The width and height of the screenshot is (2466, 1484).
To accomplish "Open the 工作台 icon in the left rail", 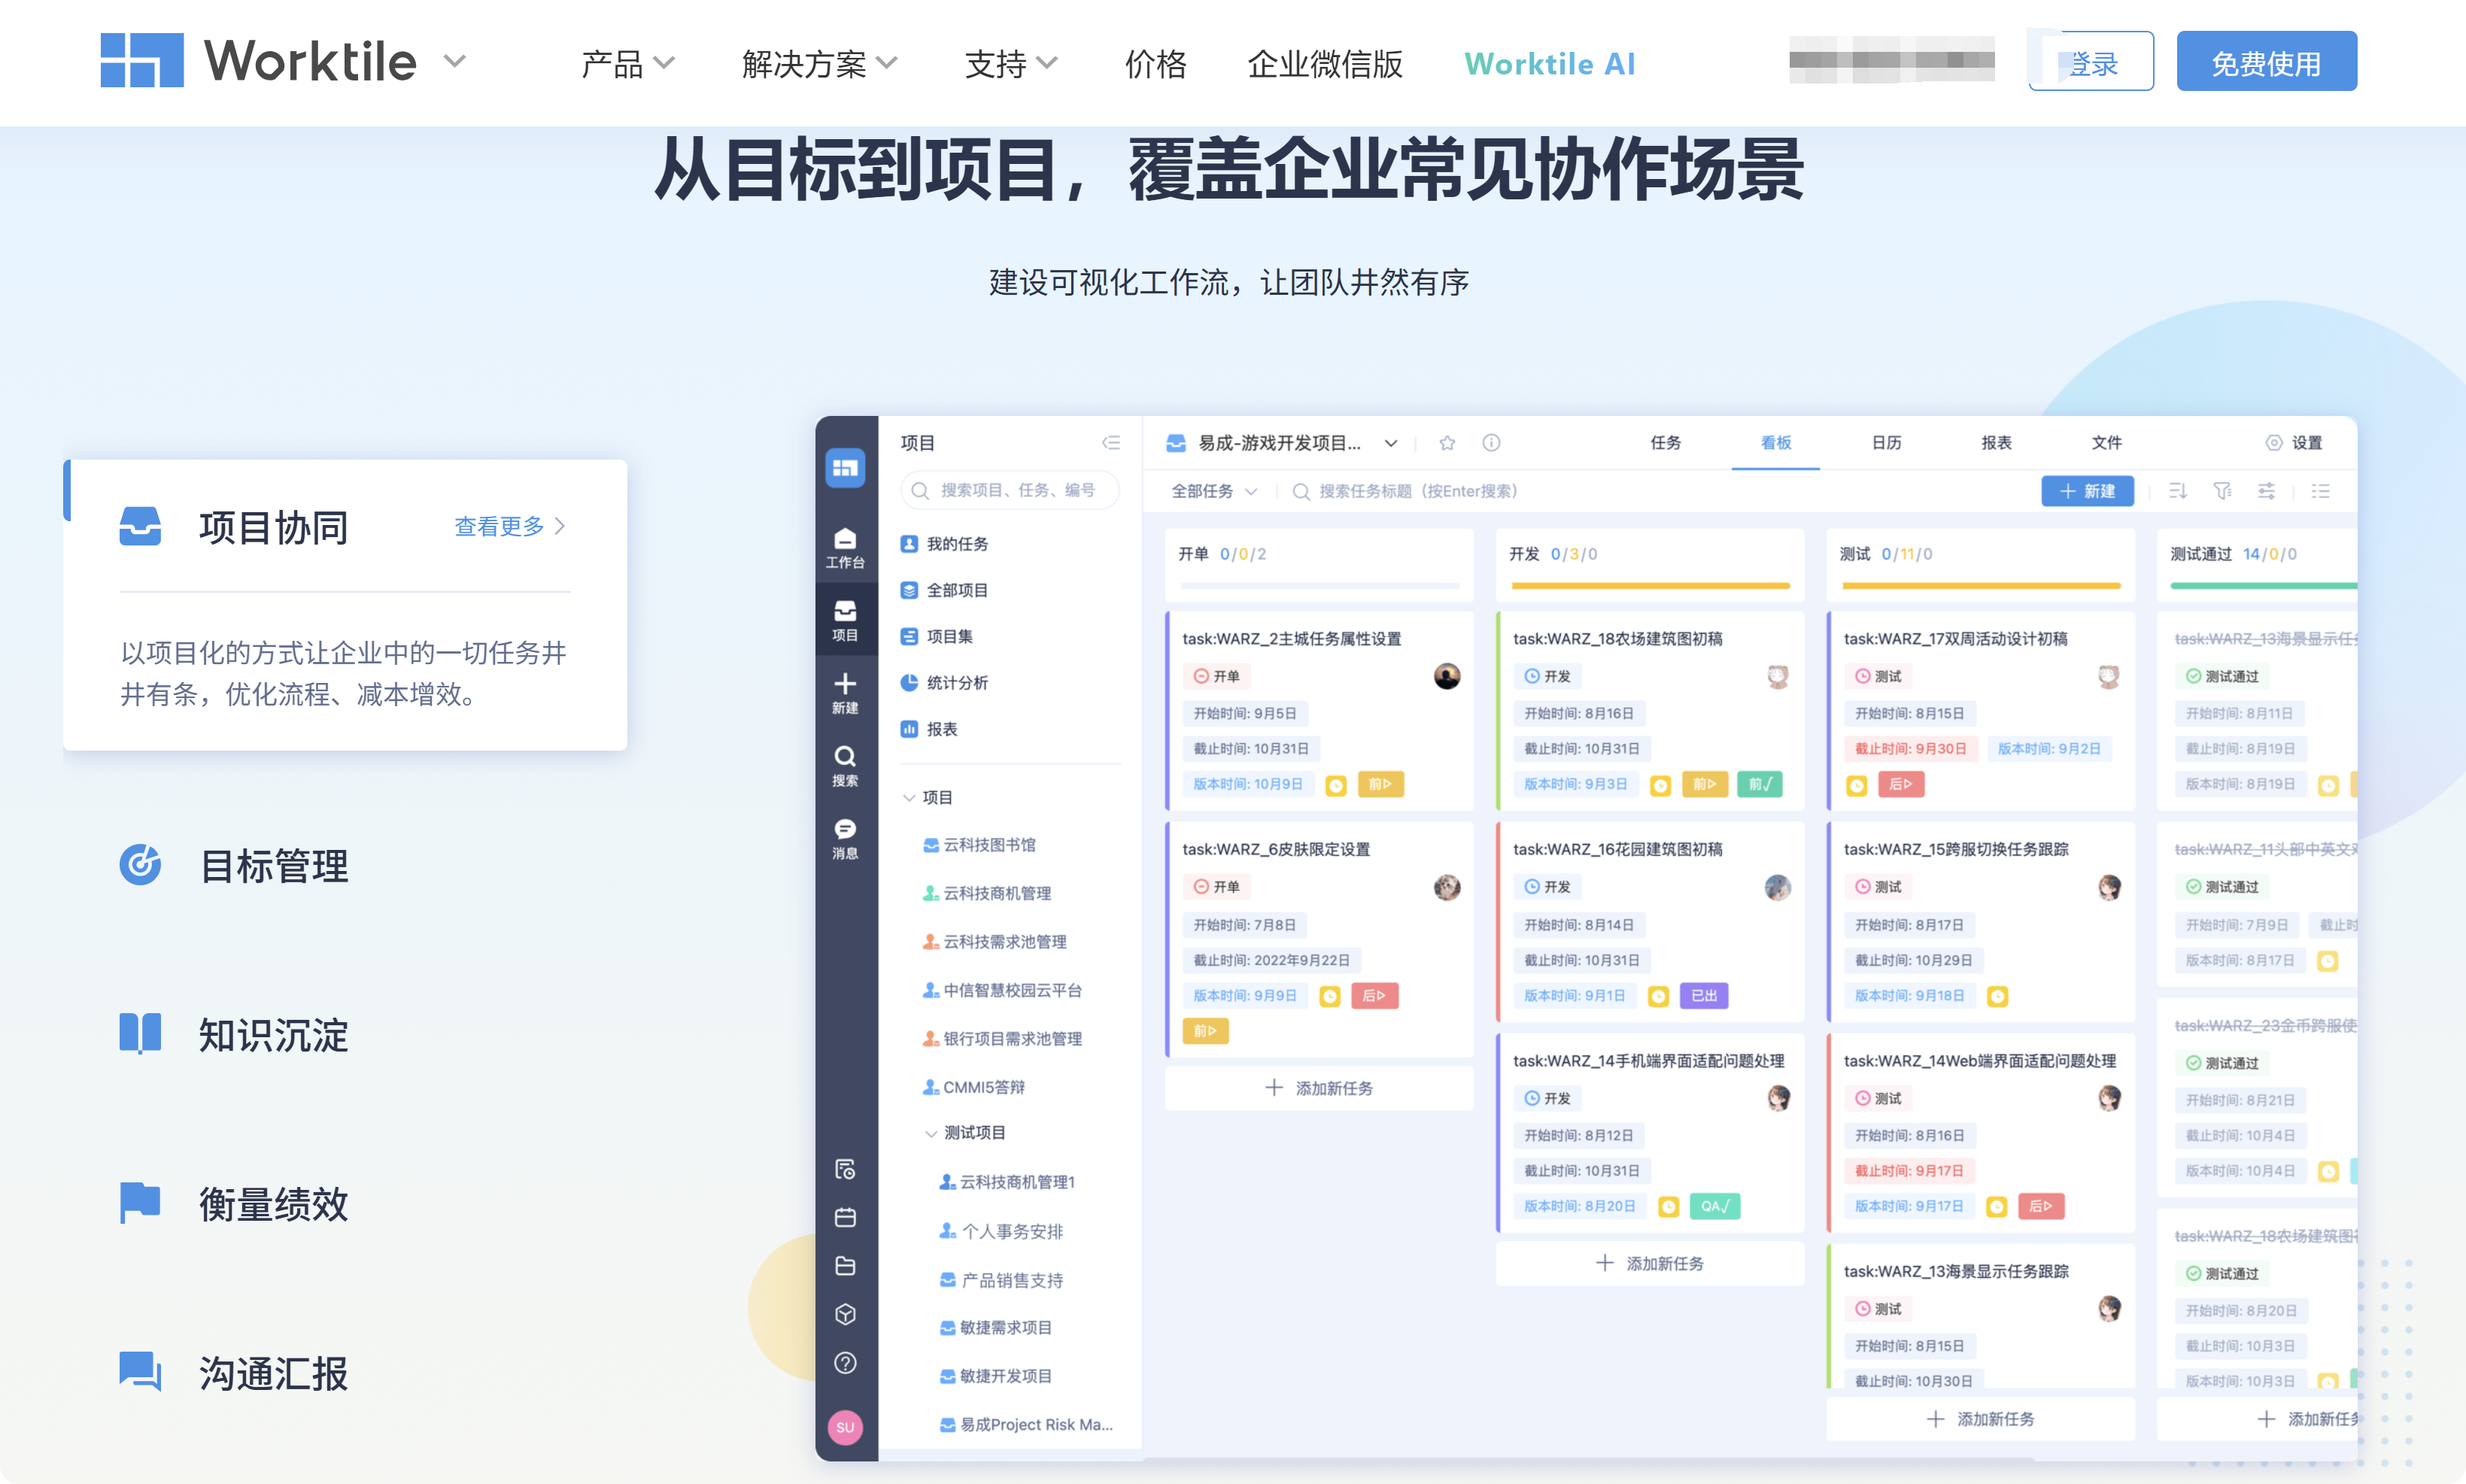I will [845, 545].
